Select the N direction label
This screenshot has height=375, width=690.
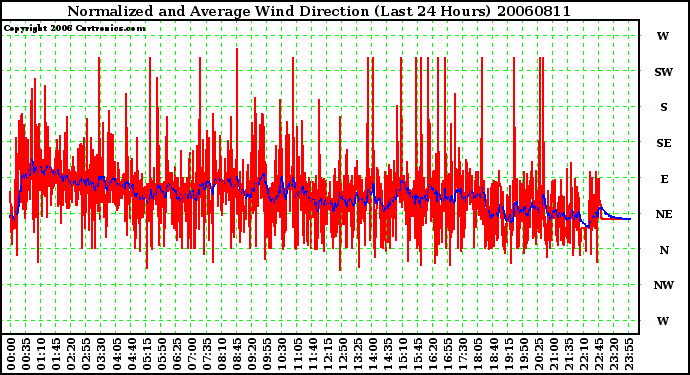(664, 250)
